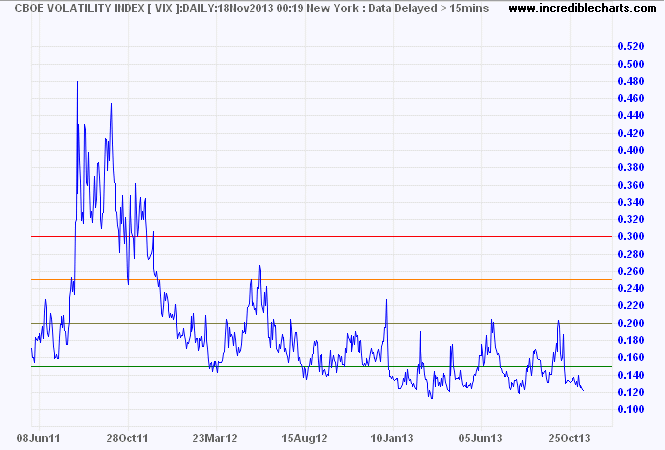Click the 28Oct11 date label

[127, 438]
